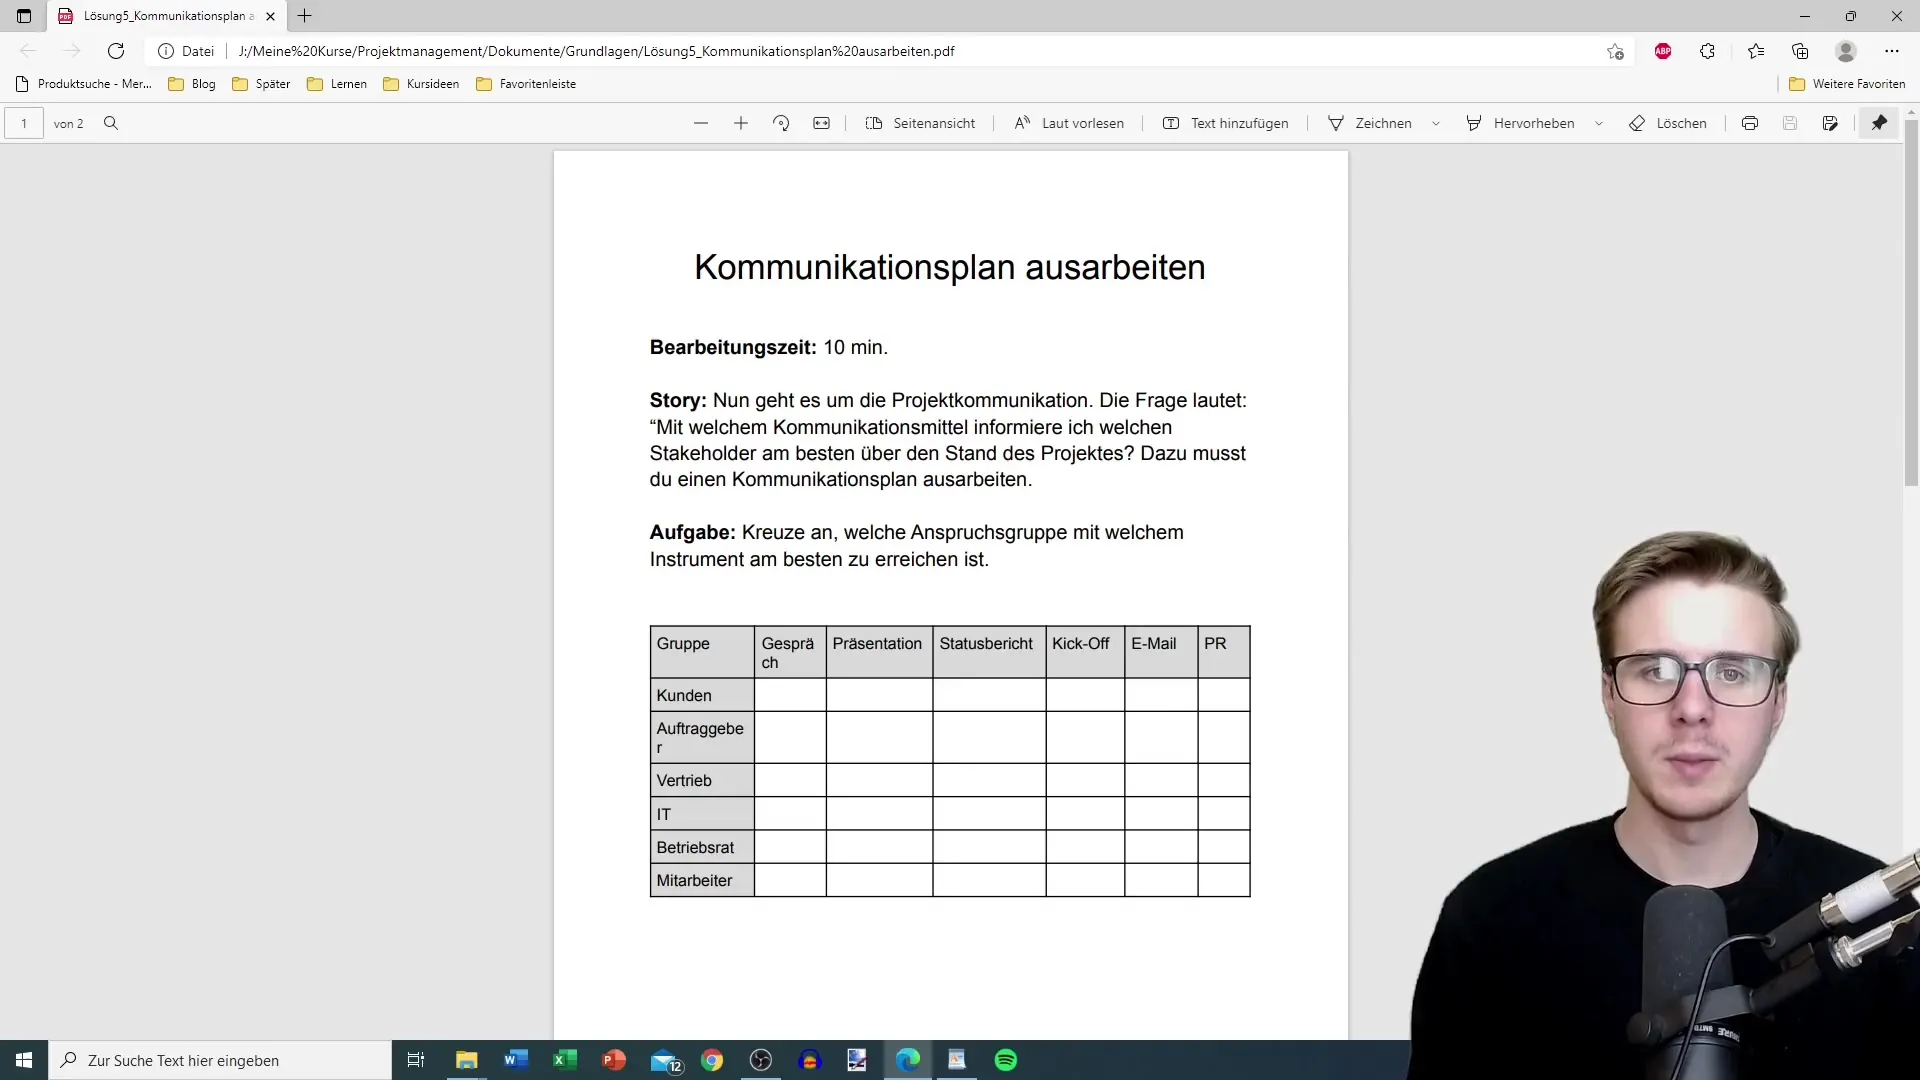Viewport: 1920px width, 1080px height.
Task: Expand Zeichnen options dropdown arrow
Action: 1436,123
